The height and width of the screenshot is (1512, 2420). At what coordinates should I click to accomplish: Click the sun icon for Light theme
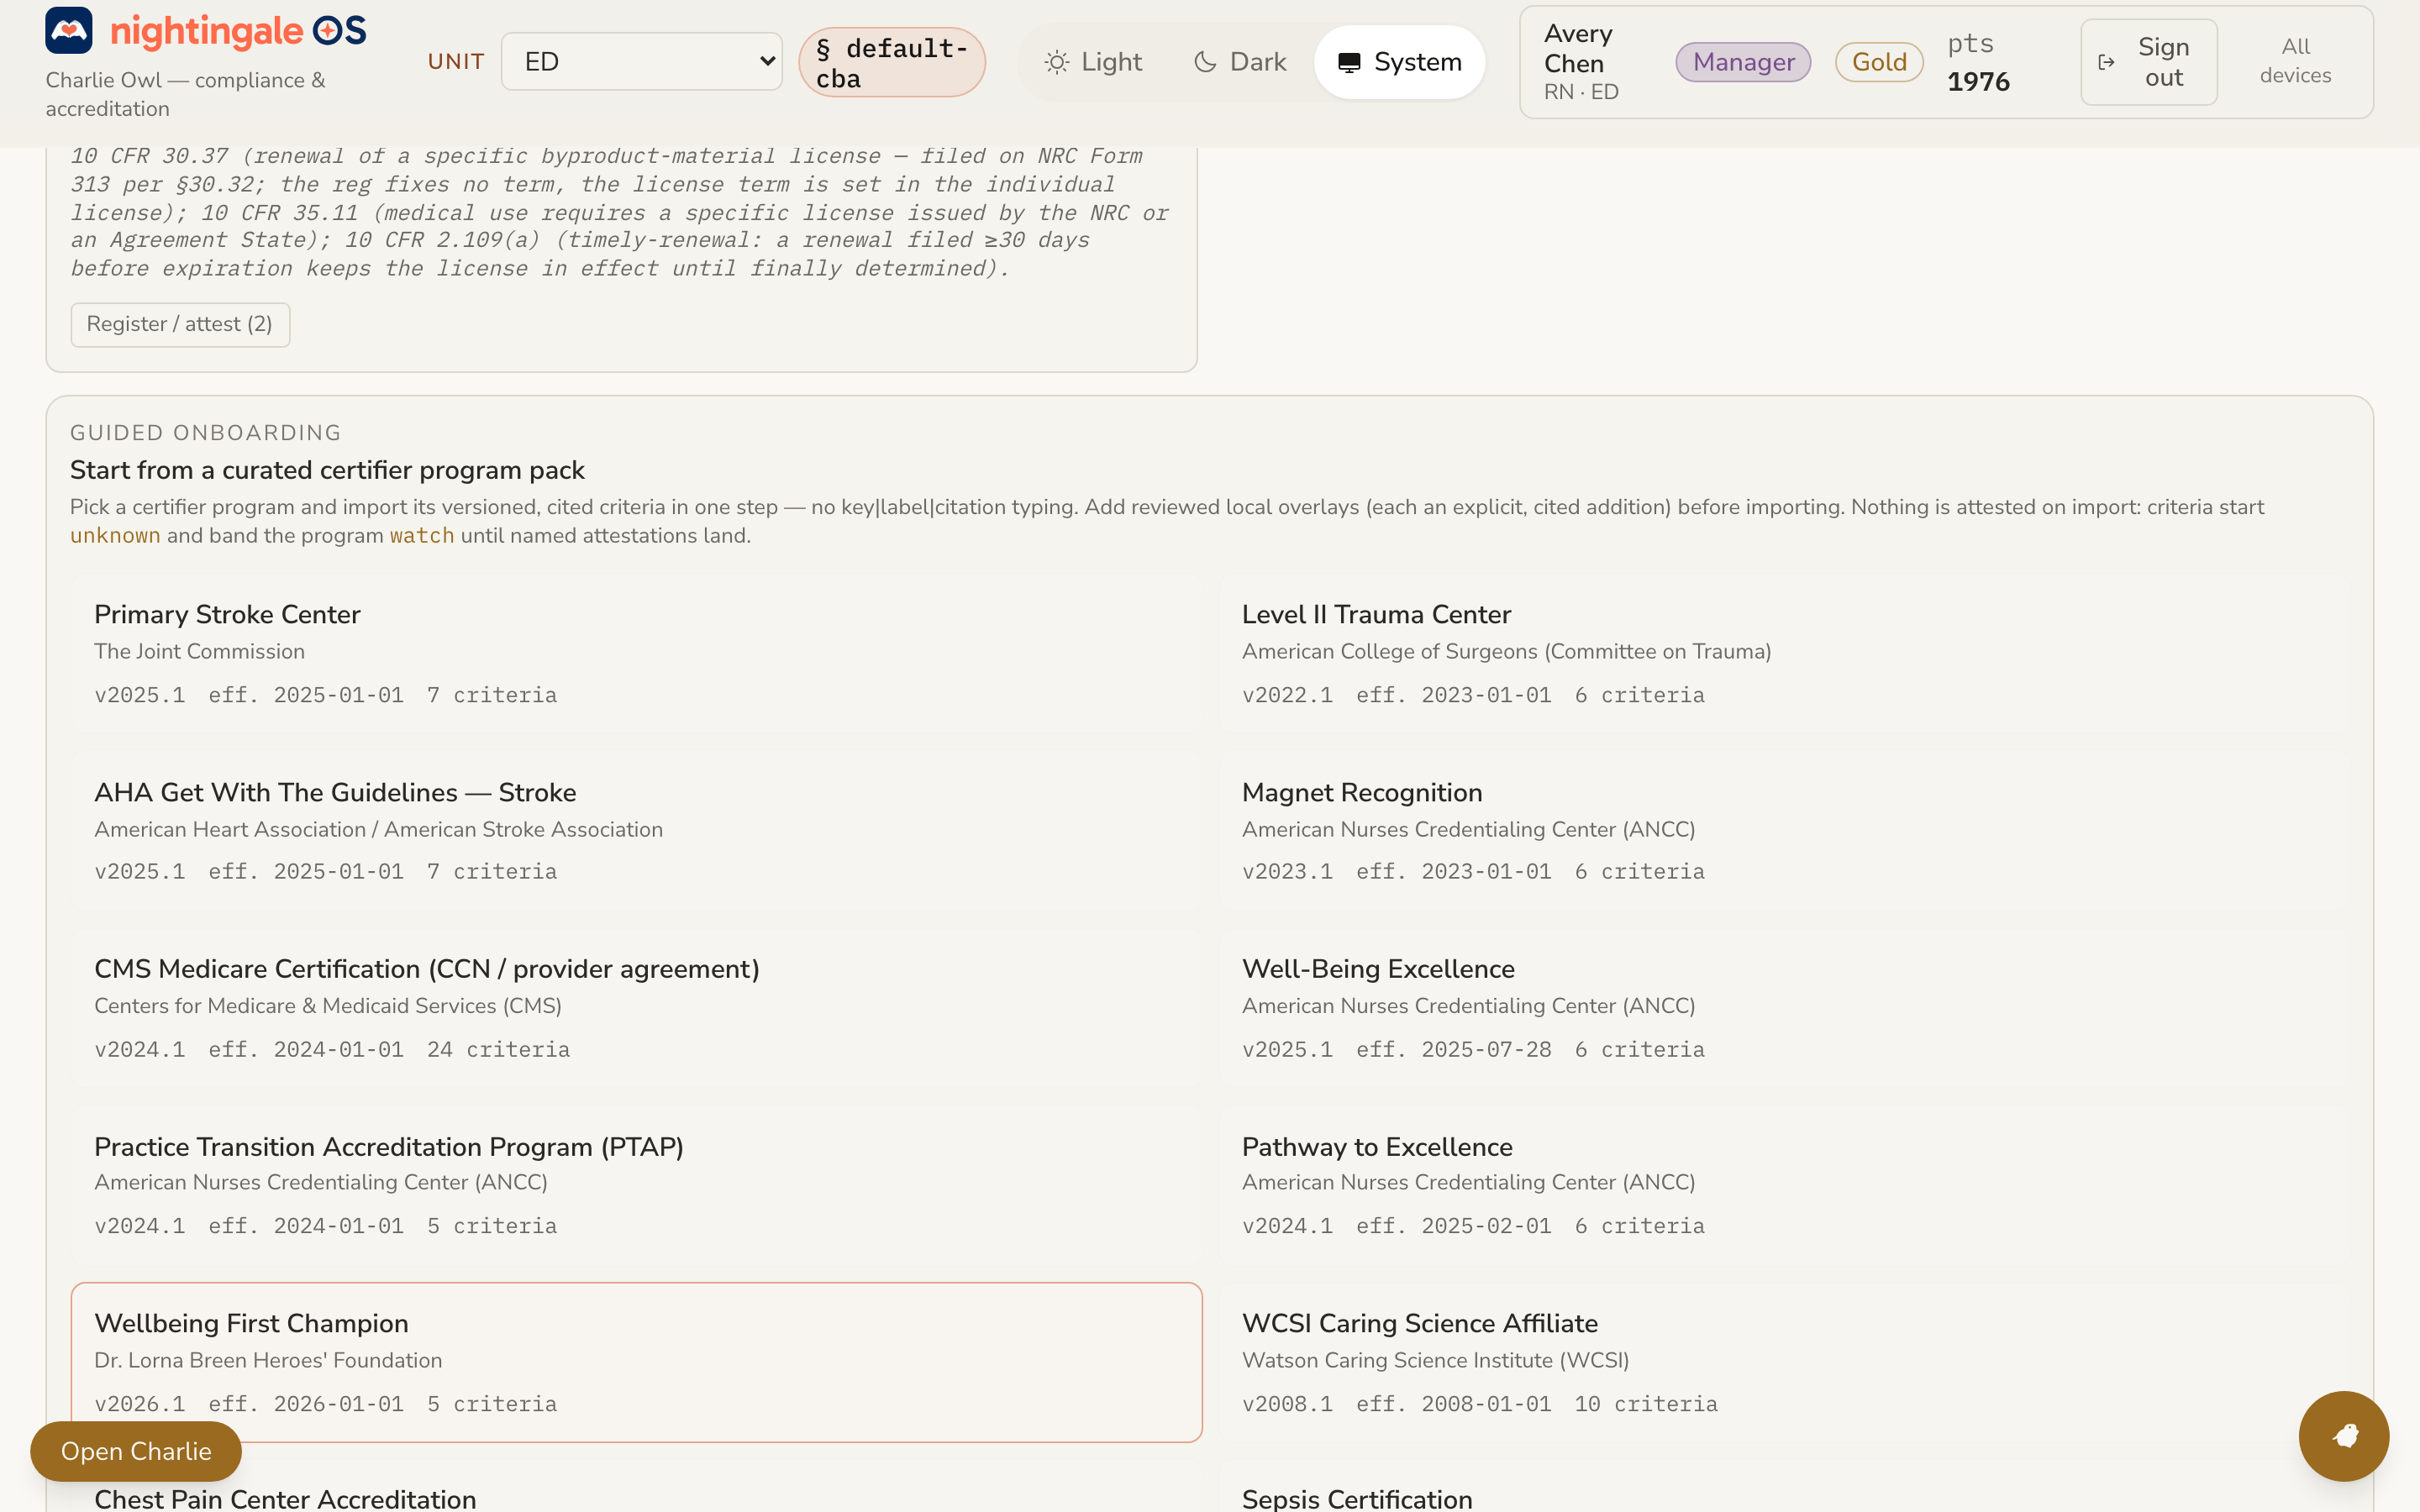click(1056, 62)
